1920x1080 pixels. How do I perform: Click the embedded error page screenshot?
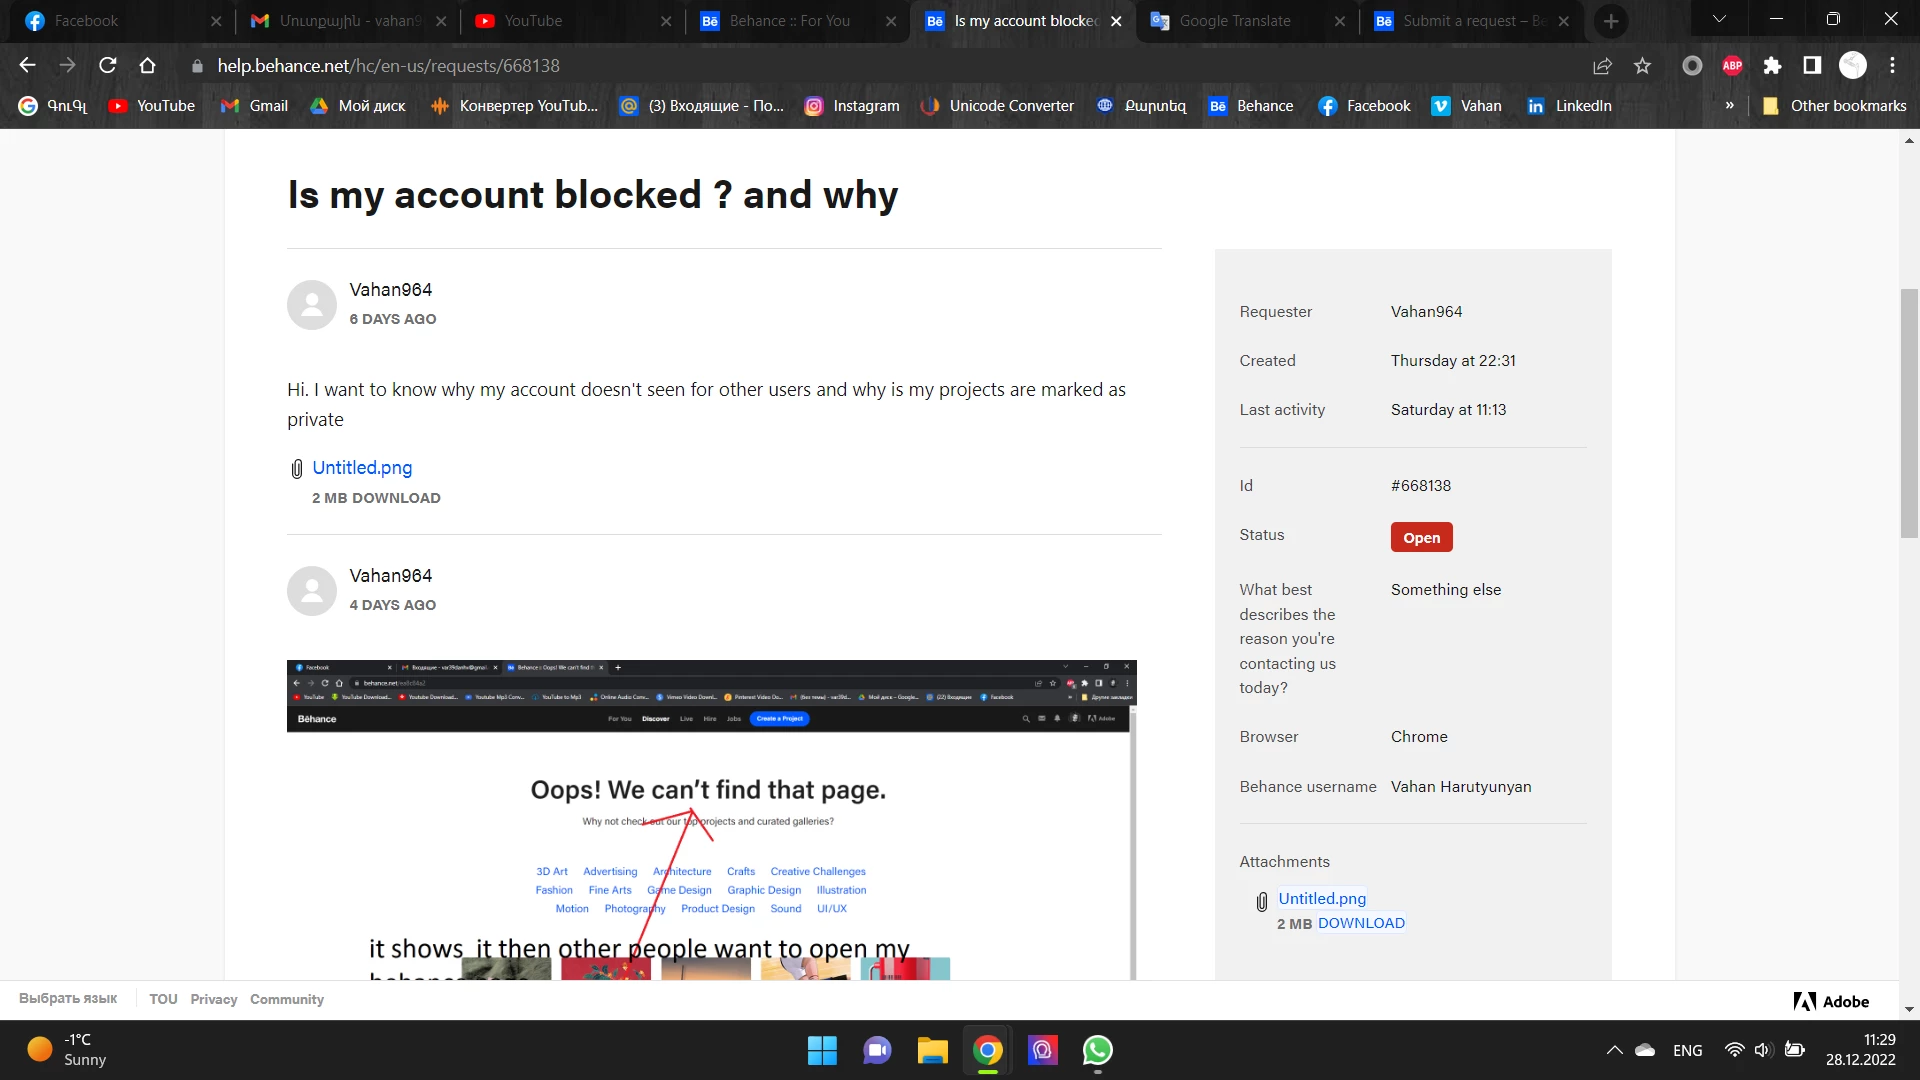click(x=710, y=820)
